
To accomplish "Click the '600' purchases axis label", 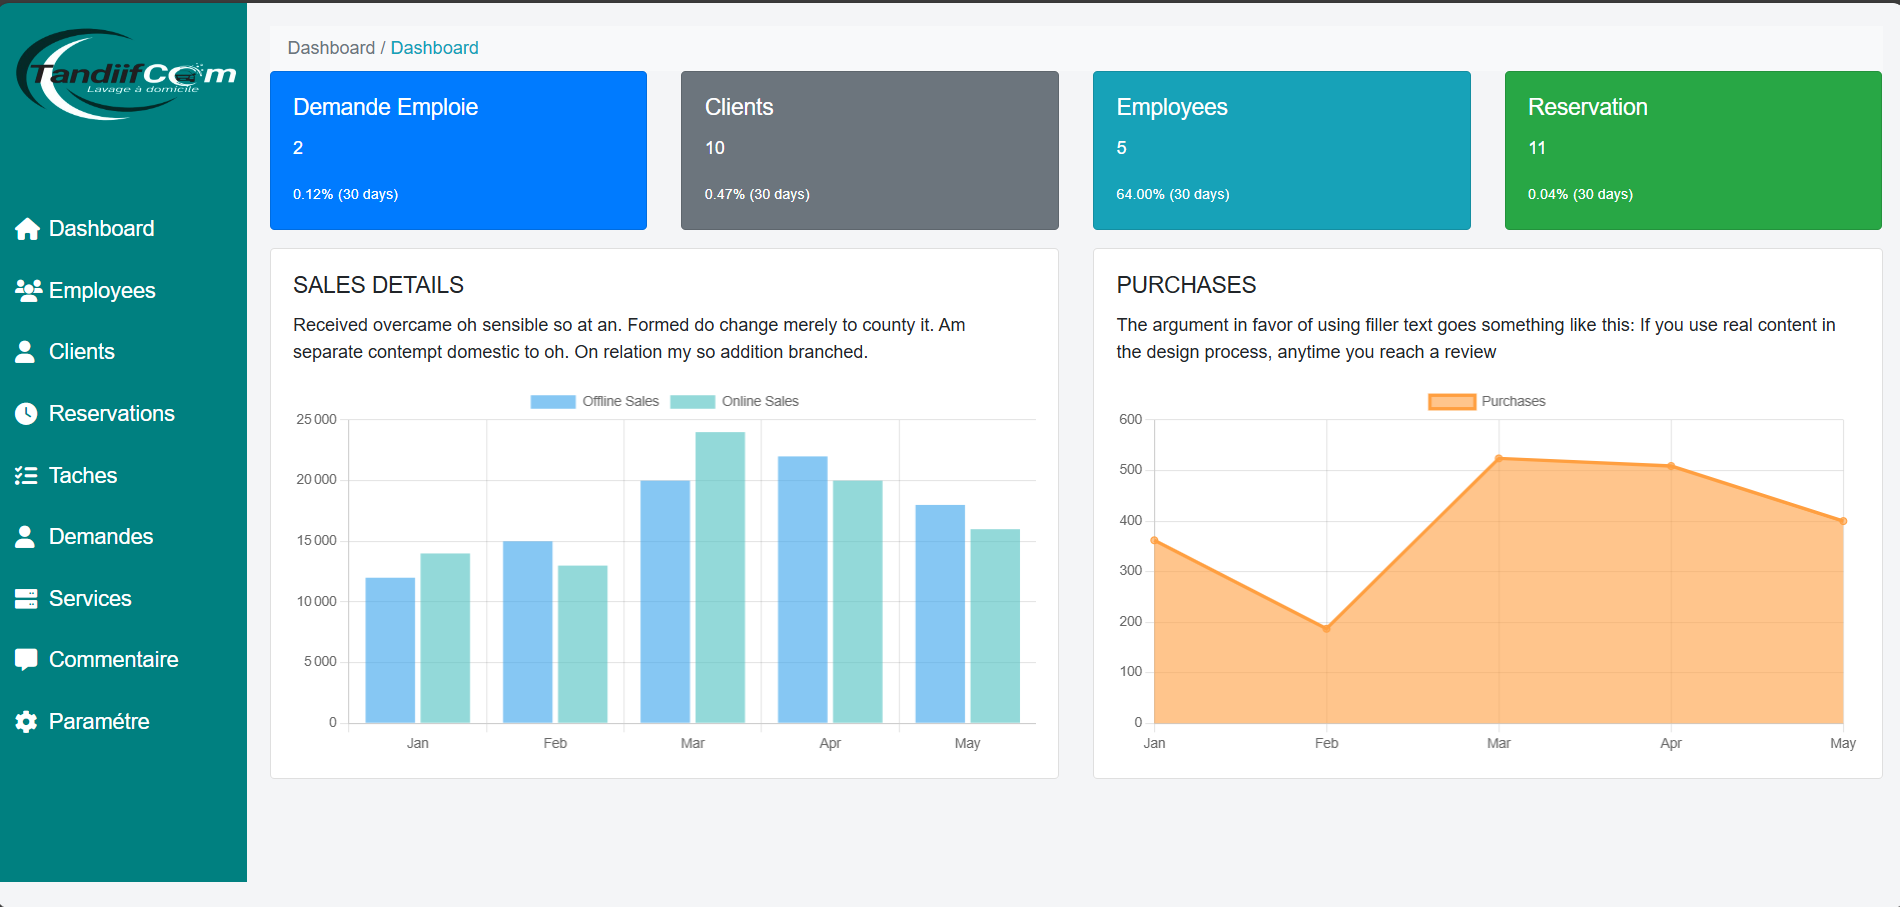I will [1130, 419].
